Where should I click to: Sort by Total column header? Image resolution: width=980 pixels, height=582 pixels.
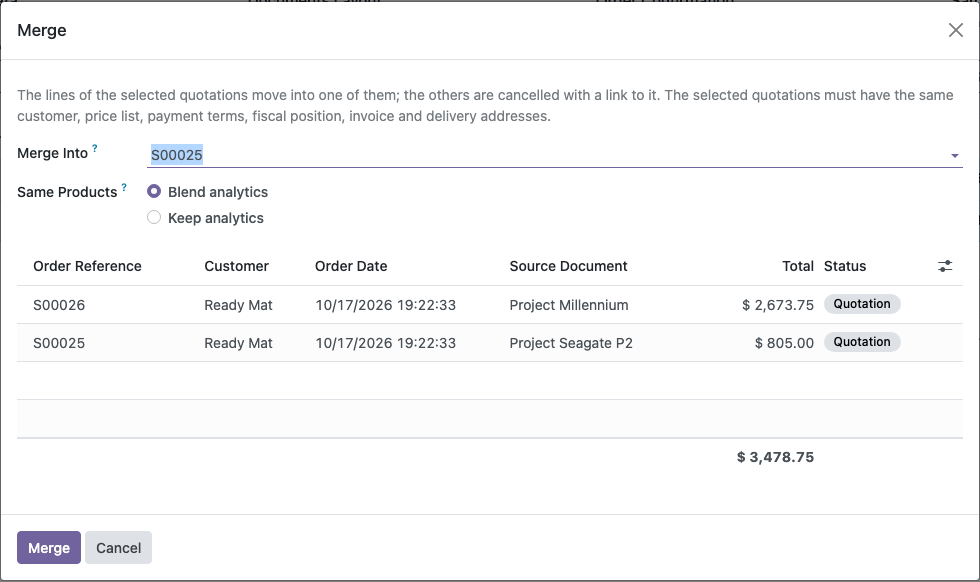coord(798,266)
